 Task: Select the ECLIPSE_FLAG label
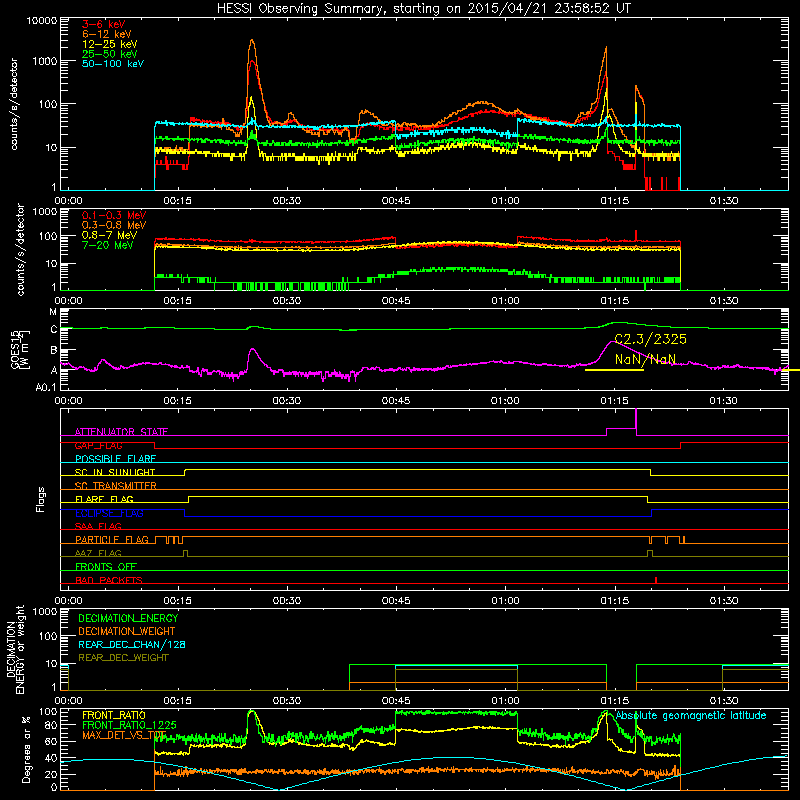109,513
